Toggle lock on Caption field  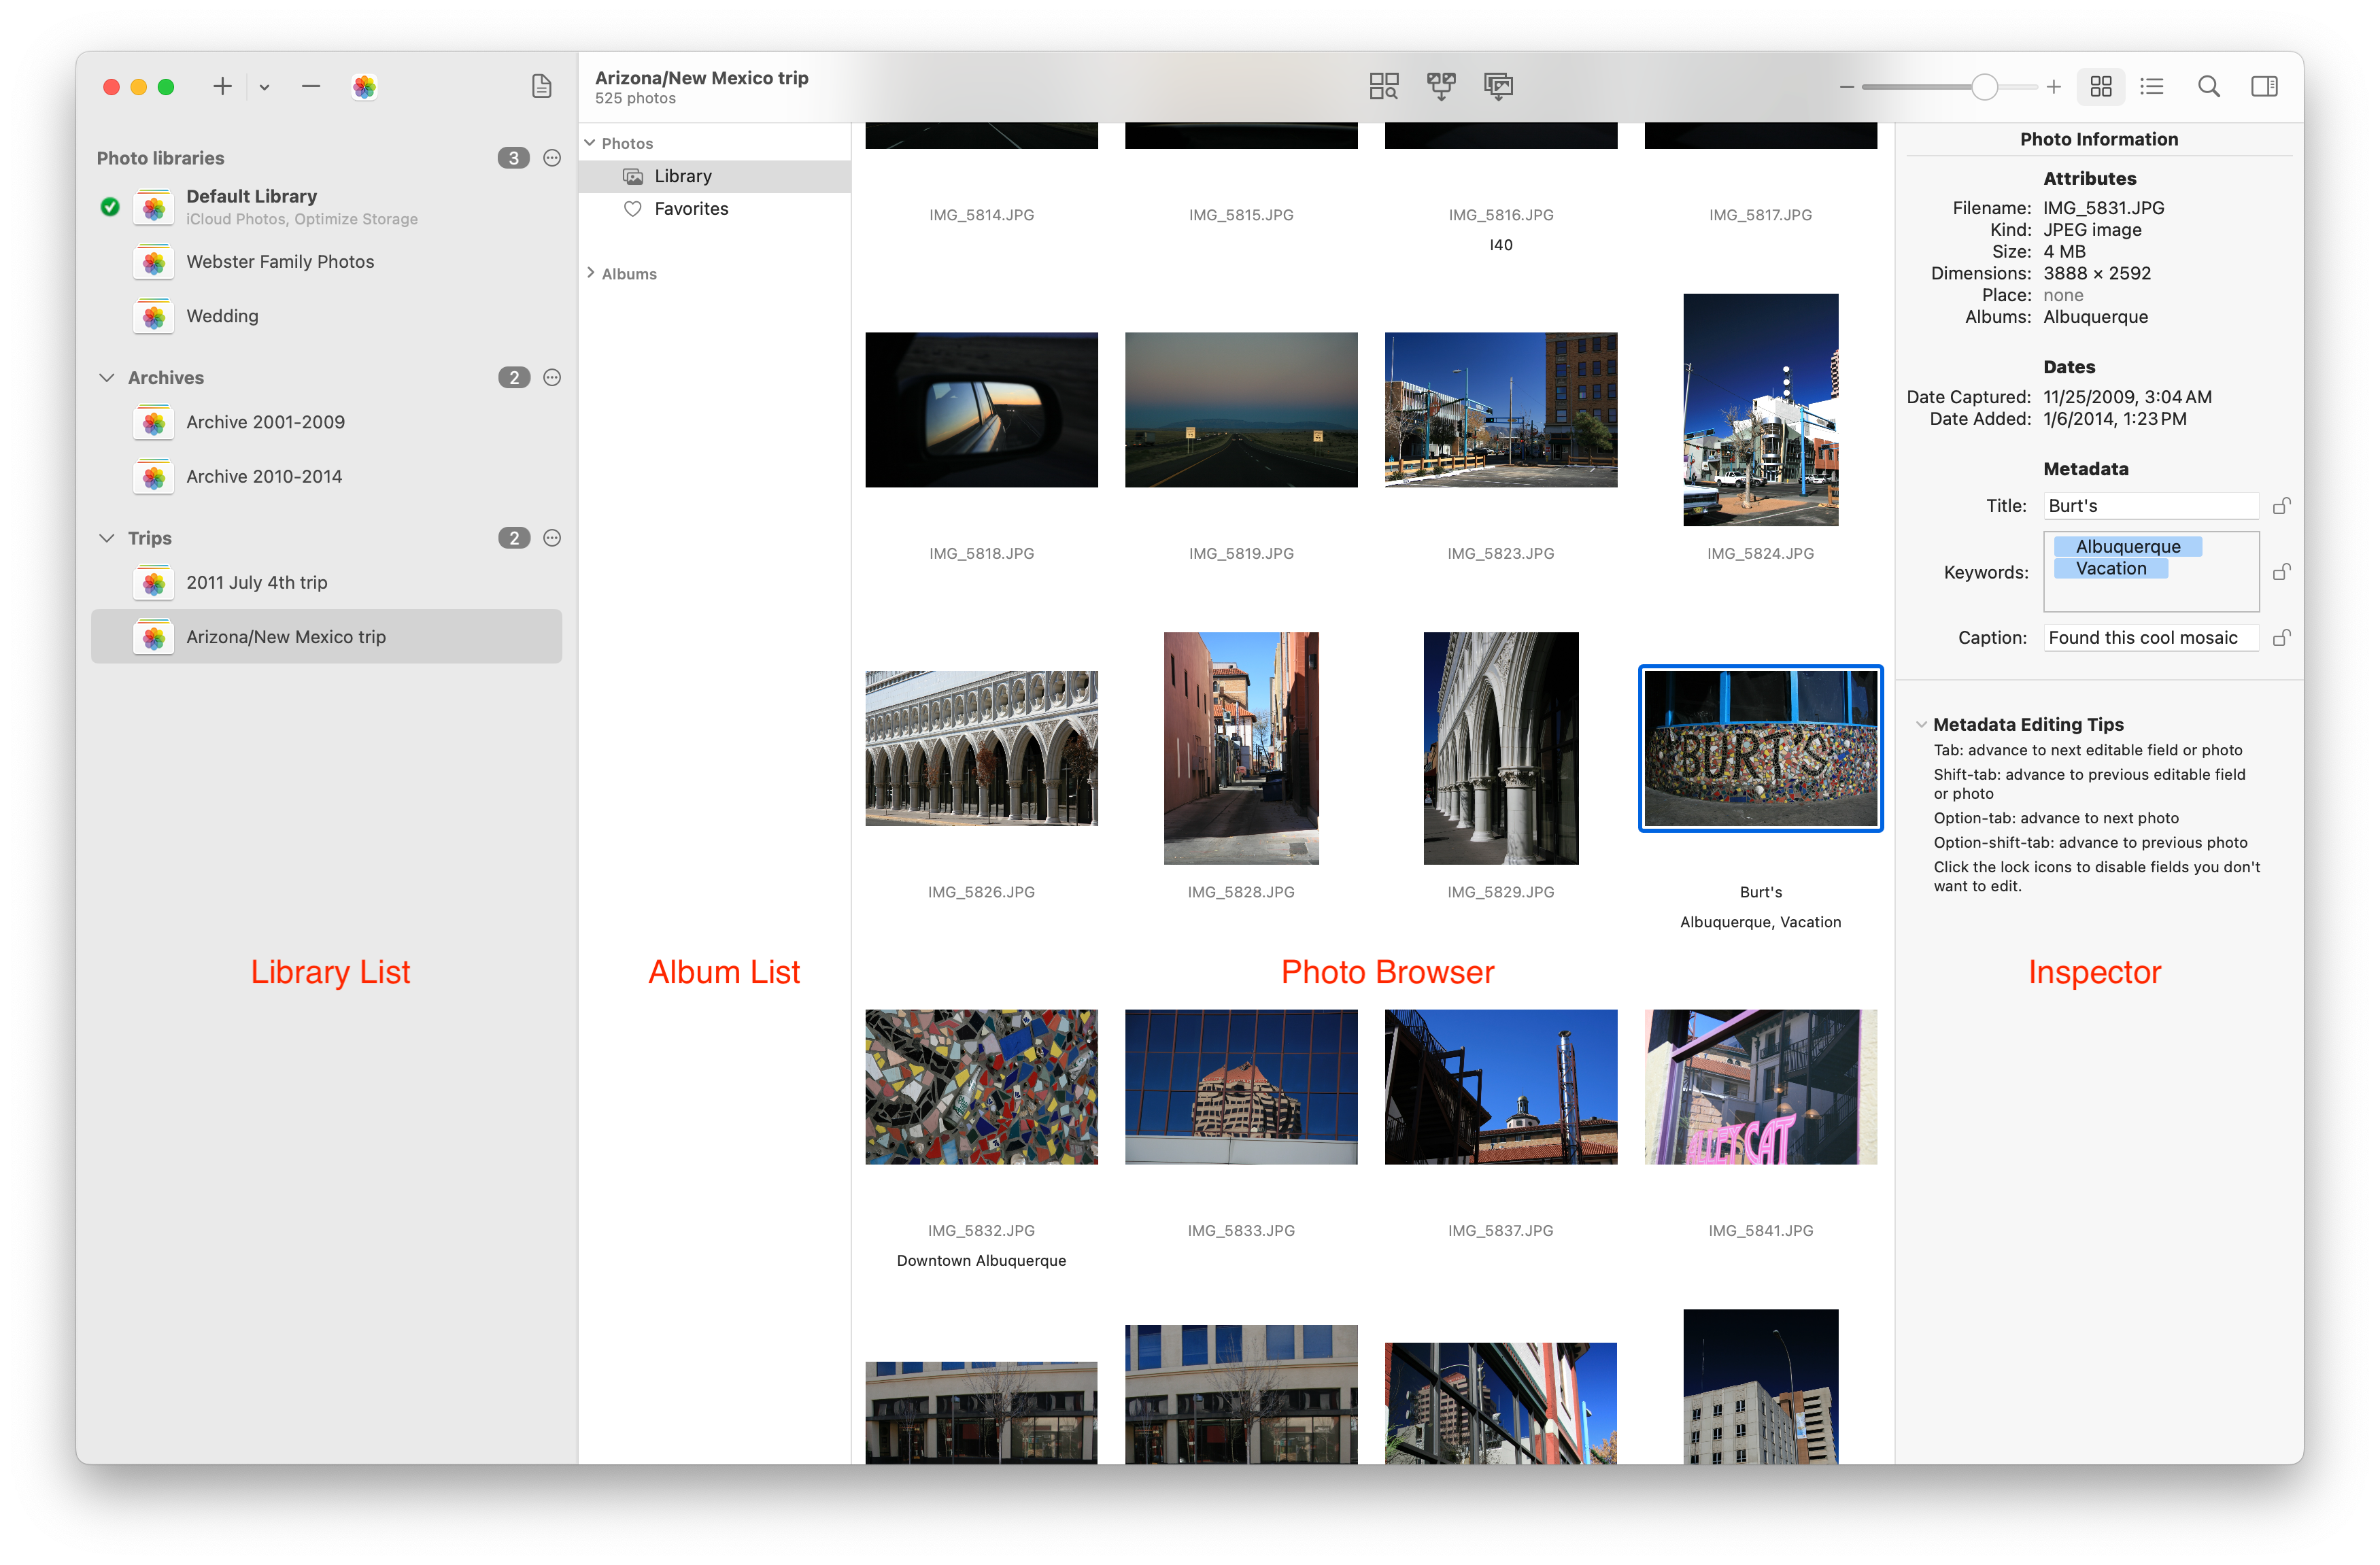coord(2281,638)
